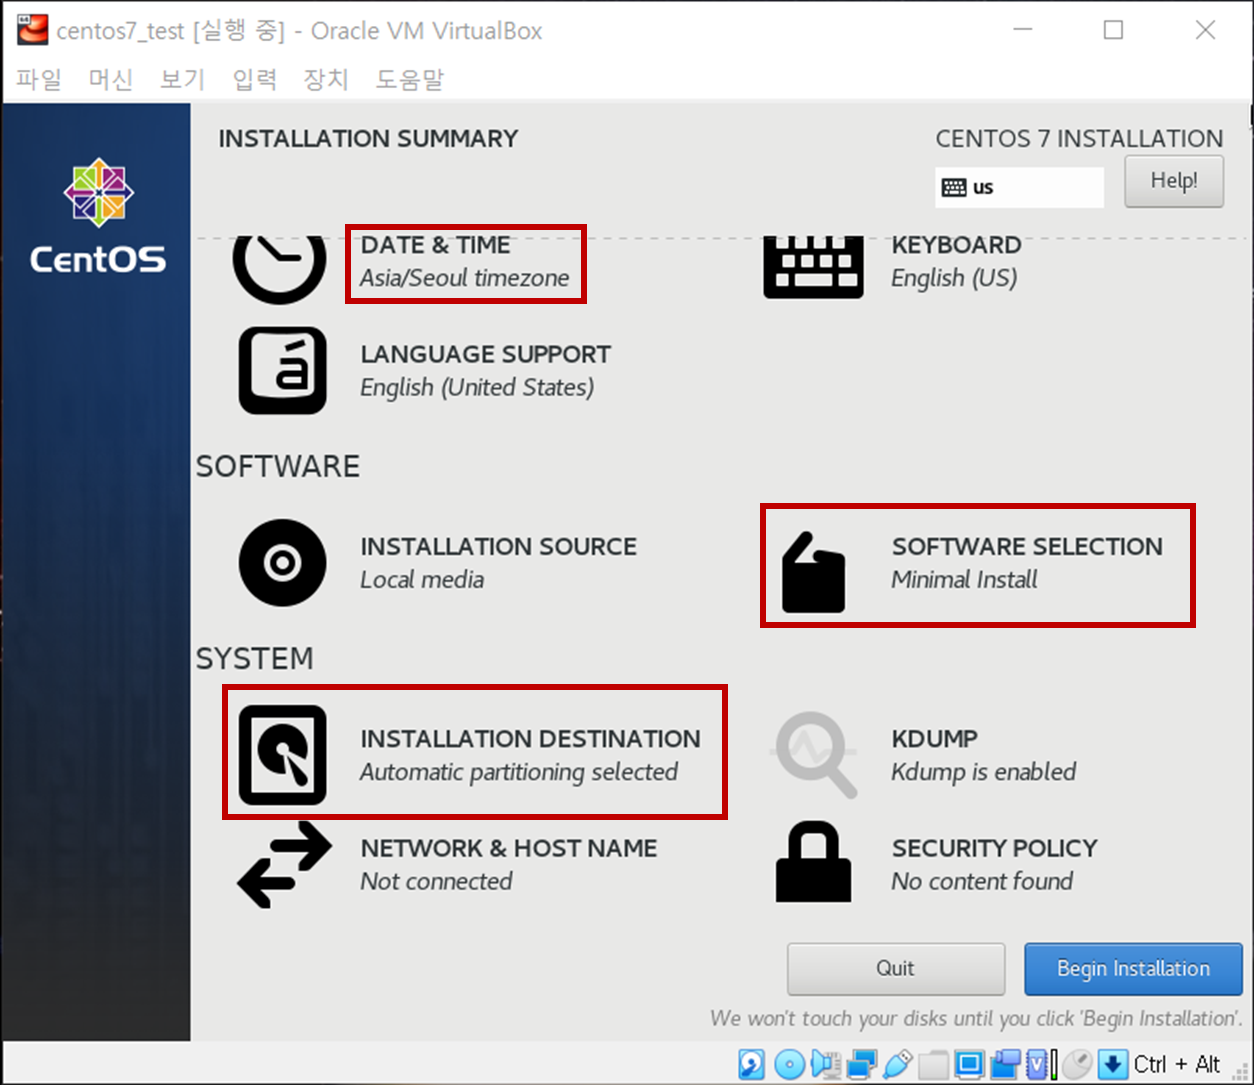Viewport: 1254px width, 1085px height.
Task: Open the Language Support icon
Action: pos(282,370)
